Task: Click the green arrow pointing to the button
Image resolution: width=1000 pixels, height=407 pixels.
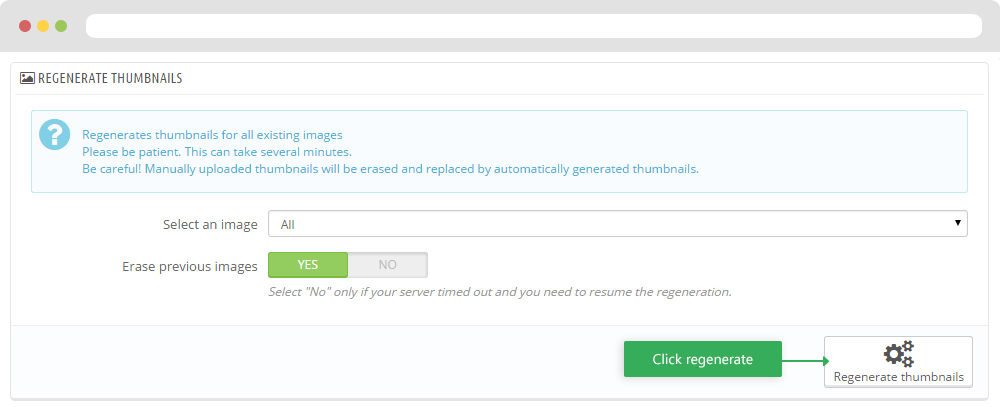Action: tap(804, 360)
